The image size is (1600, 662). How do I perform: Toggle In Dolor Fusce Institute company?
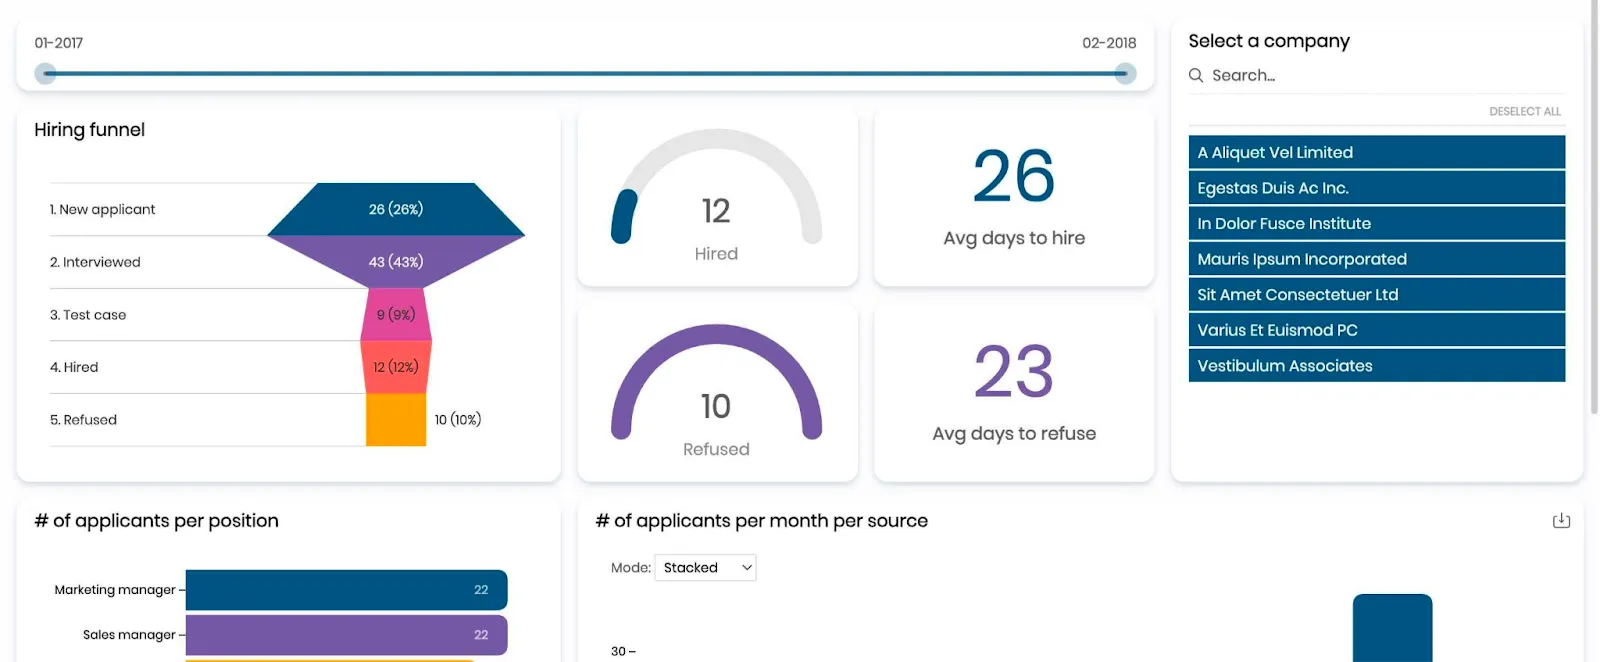click(1376, 224)
